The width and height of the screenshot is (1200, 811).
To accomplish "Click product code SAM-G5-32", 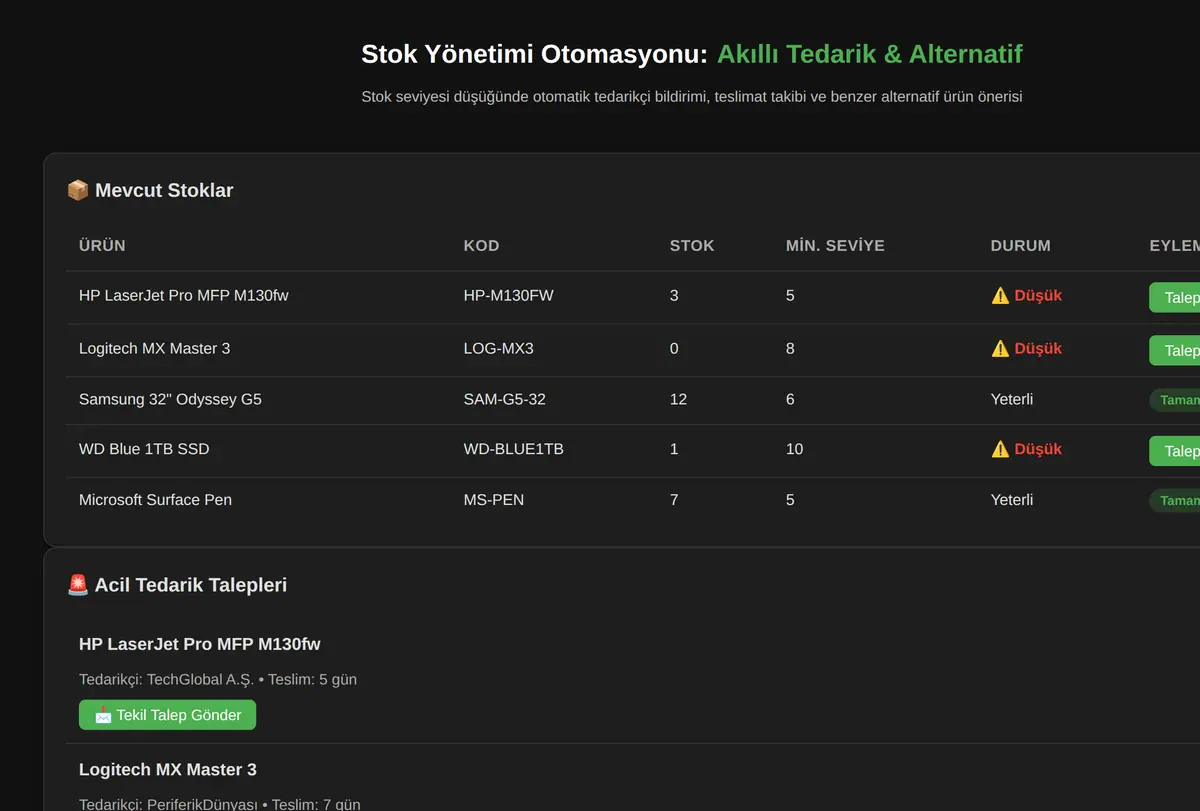I will (x=505, y=400).
